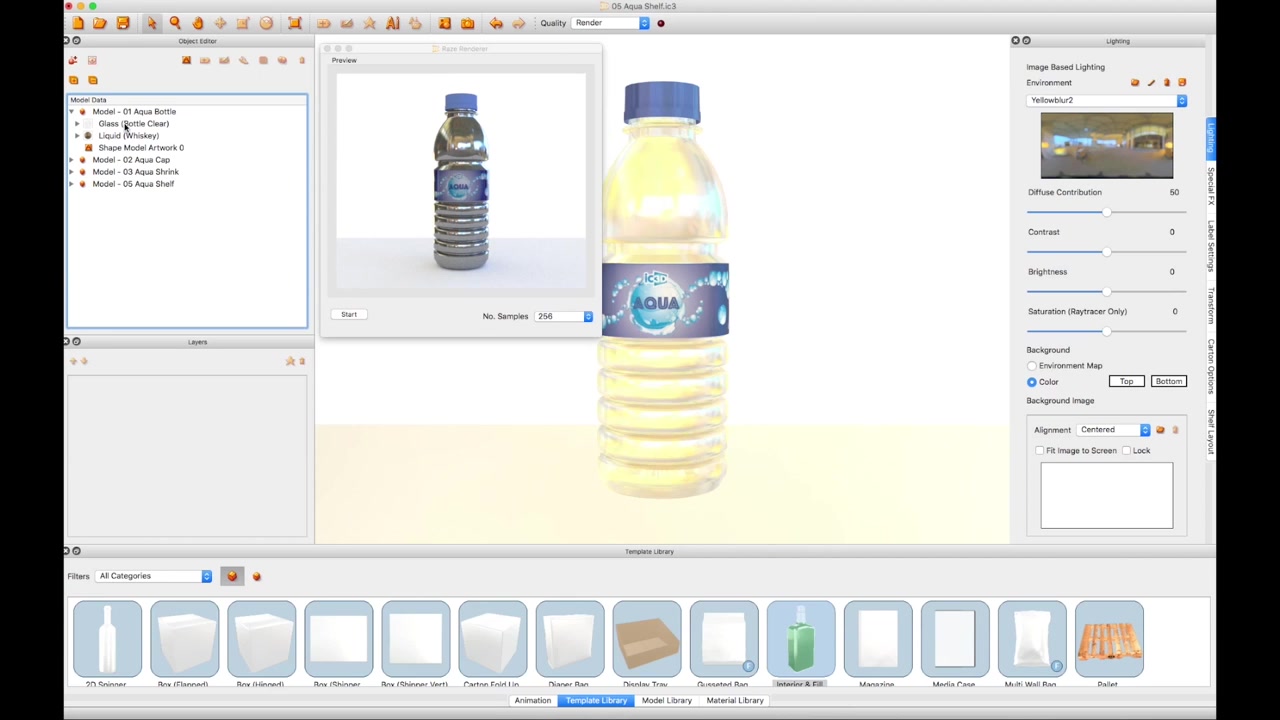
Task: Click the artwork shape icon in Object Editor toolbar
Action: point(186,60)
